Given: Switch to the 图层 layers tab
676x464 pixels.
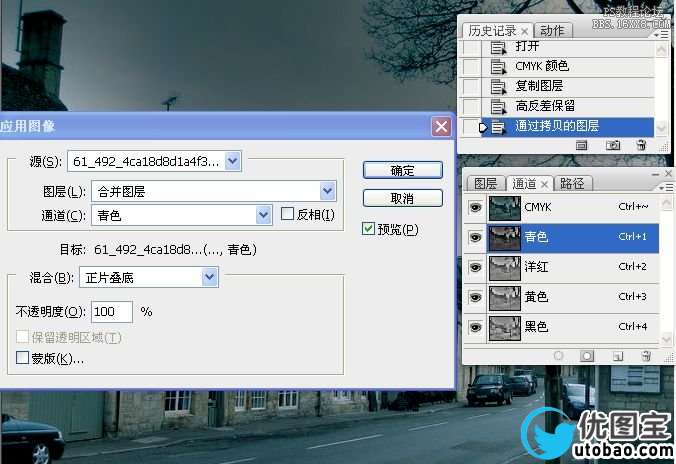Looking at the screenshot, I should point(485,184).
